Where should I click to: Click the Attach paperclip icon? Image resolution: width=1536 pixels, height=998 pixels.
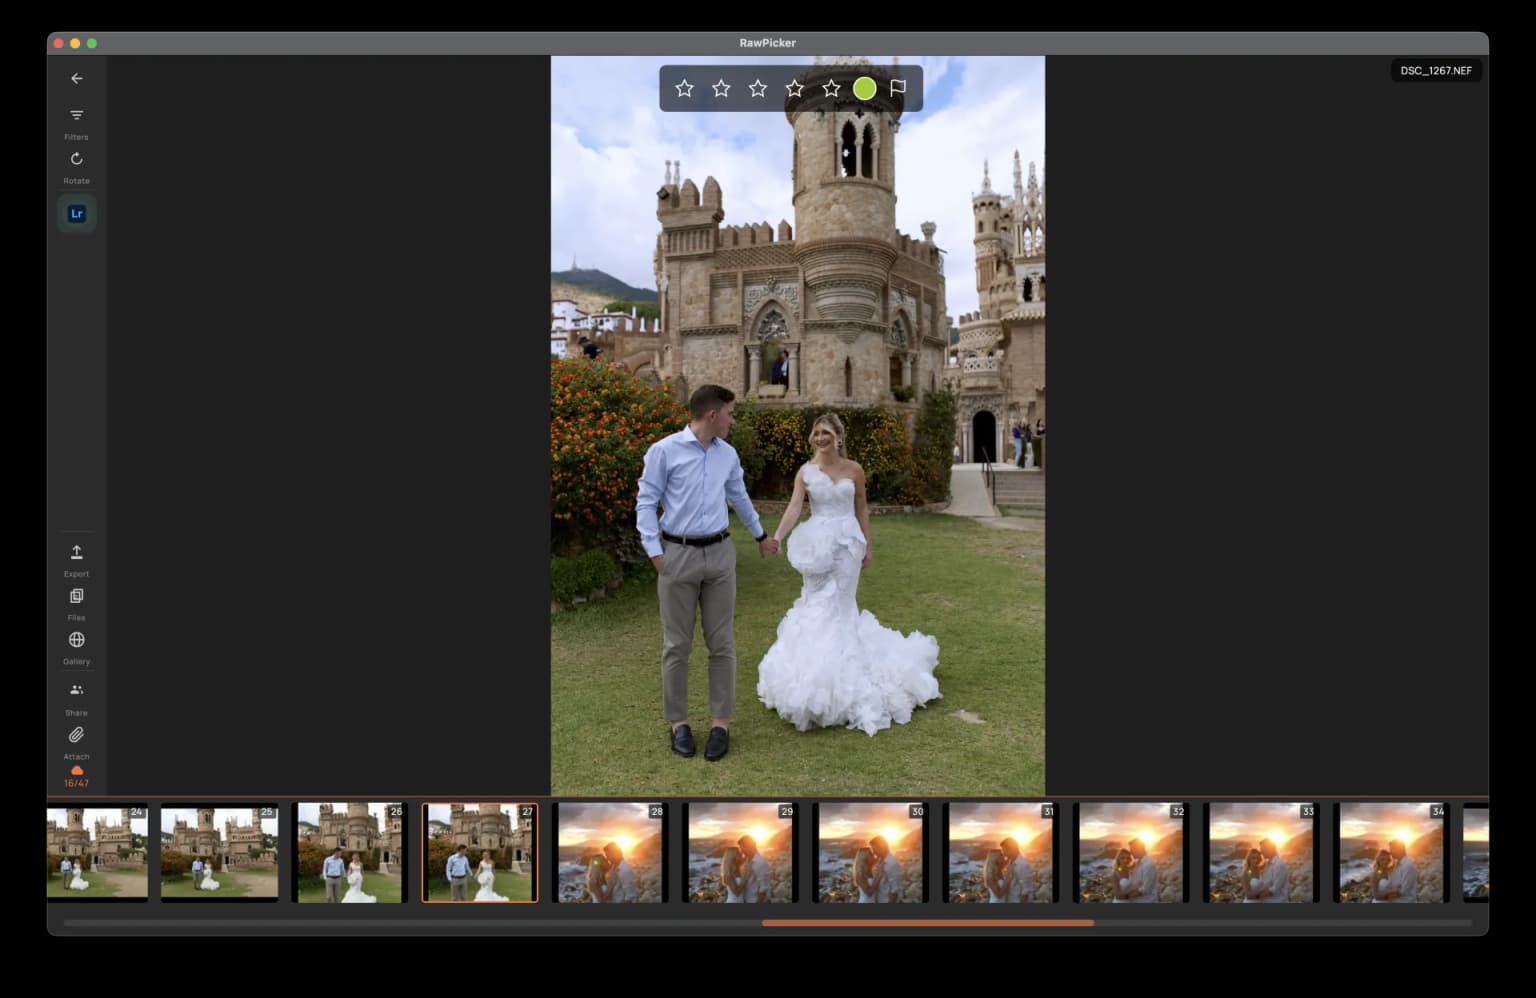(x=77, y=735)
